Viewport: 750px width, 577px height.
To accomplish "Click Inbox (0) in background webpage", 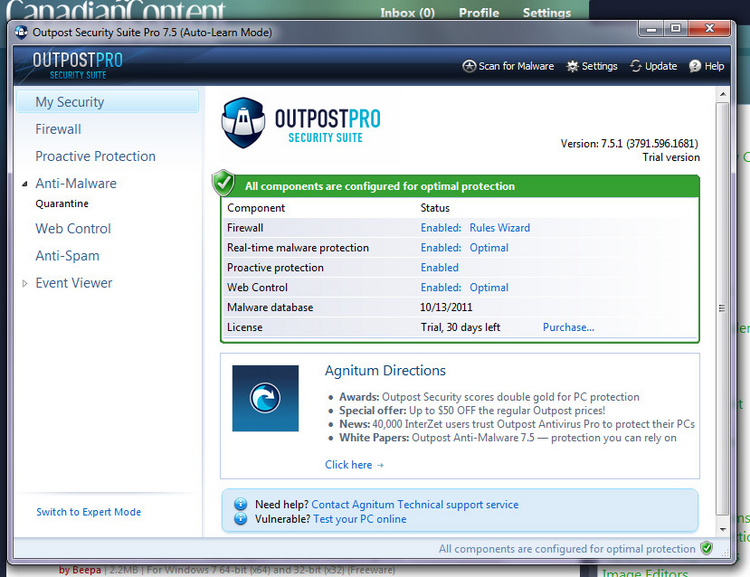I will tap(408, 13).
